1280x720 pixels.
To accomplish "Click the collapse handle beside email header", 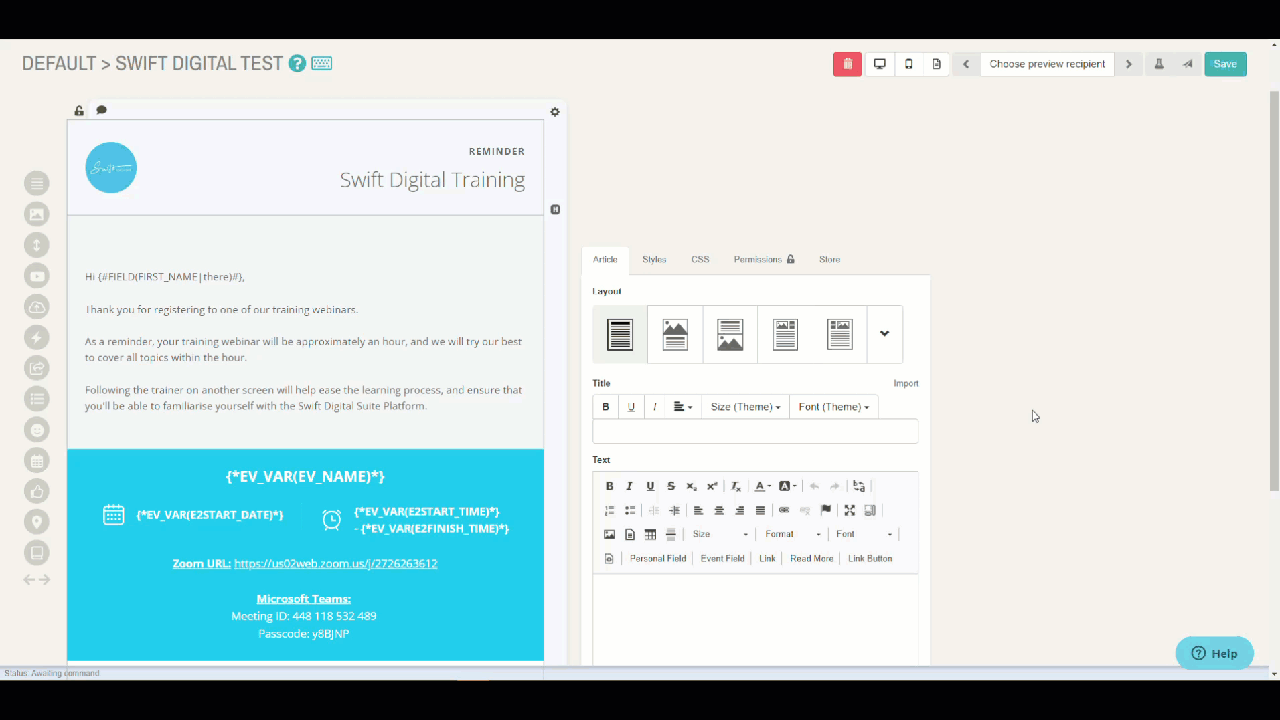I will (555, 210).
